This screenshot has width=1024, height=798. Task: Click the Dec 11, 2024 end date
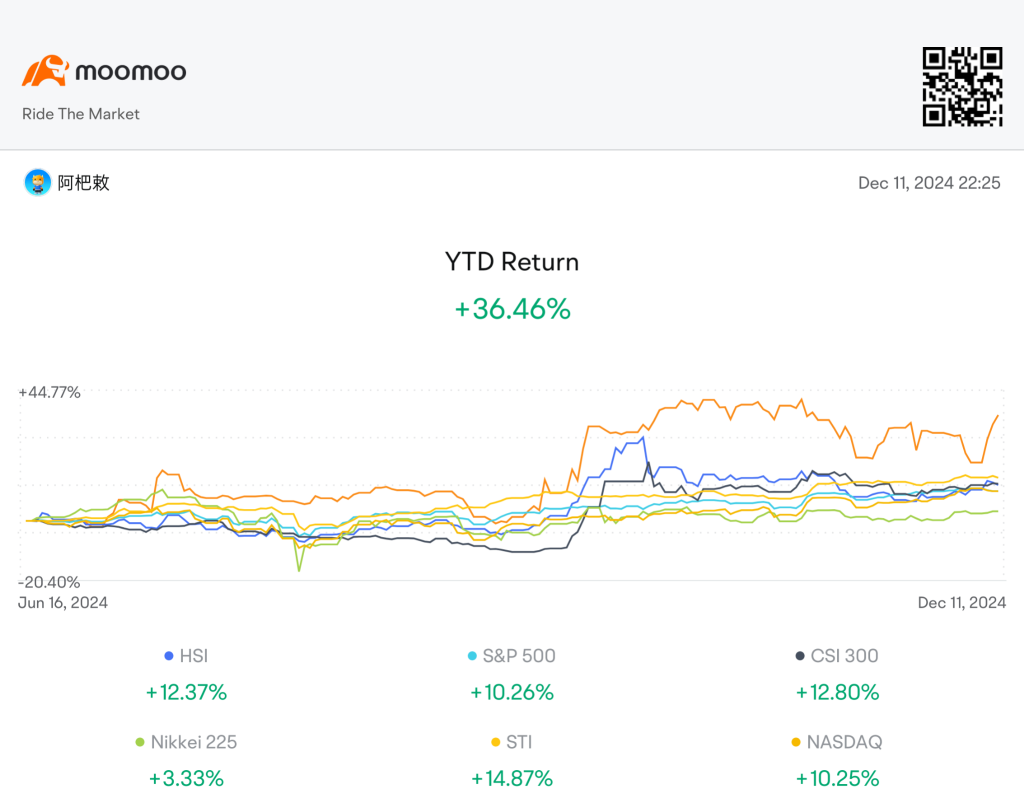pos(961,603)
